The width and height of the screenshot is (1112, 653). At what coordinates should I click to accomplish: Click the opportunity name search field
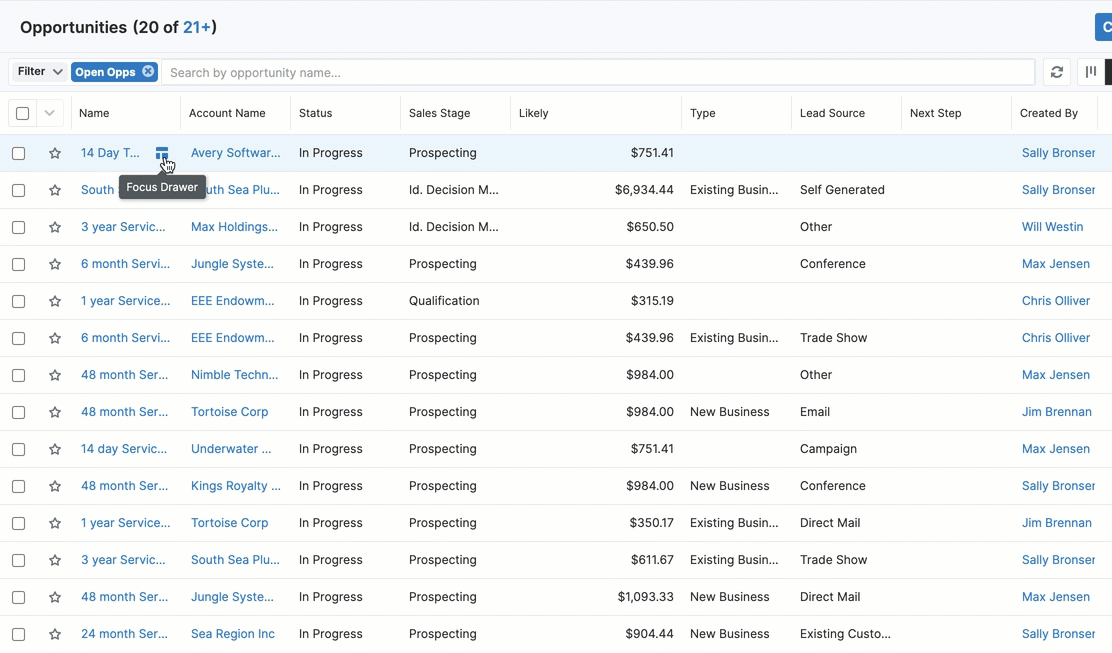pyautogui.click(x=598, y=72)
